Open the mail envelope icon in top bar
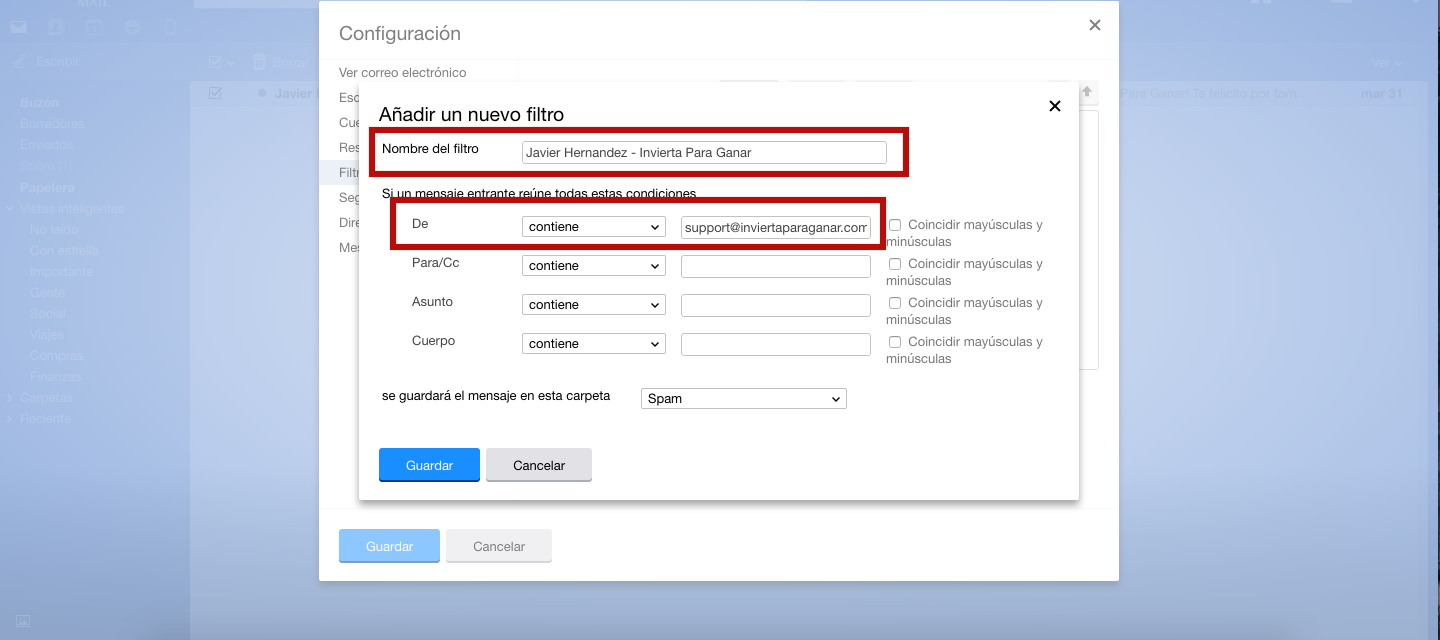This screenshot has height=640, width=1440. (18, 27)
